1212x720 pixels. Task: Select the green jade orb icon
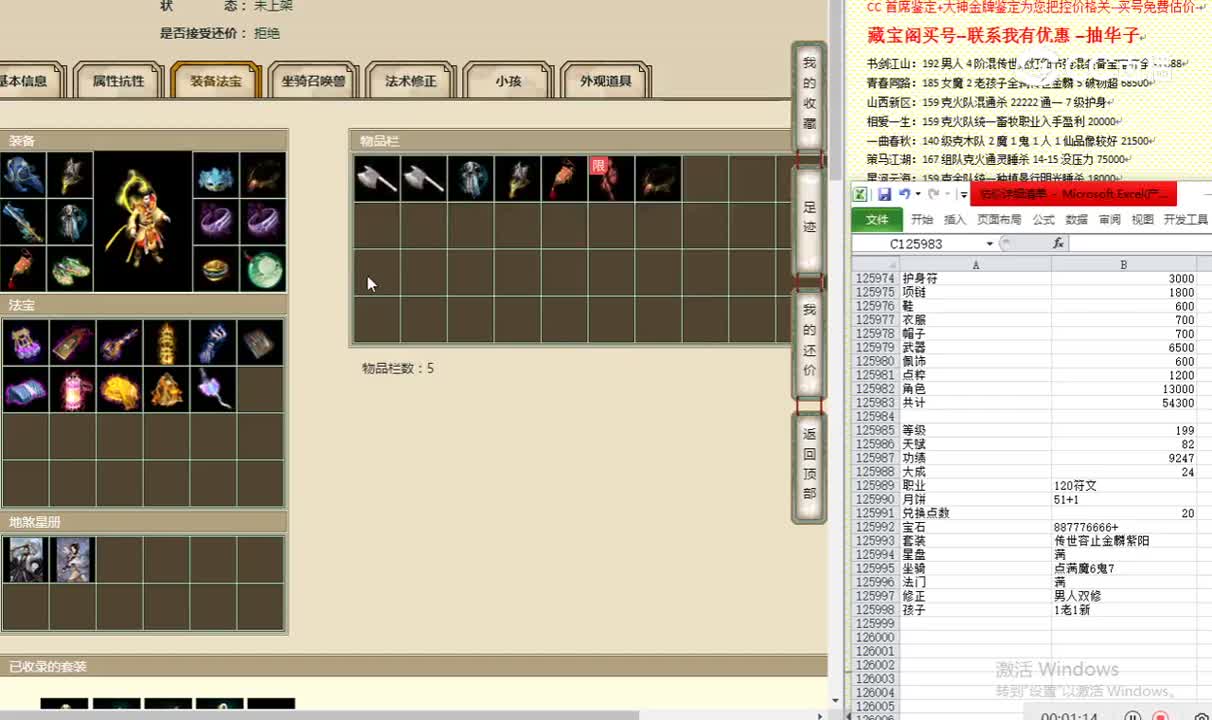(262, 268)
